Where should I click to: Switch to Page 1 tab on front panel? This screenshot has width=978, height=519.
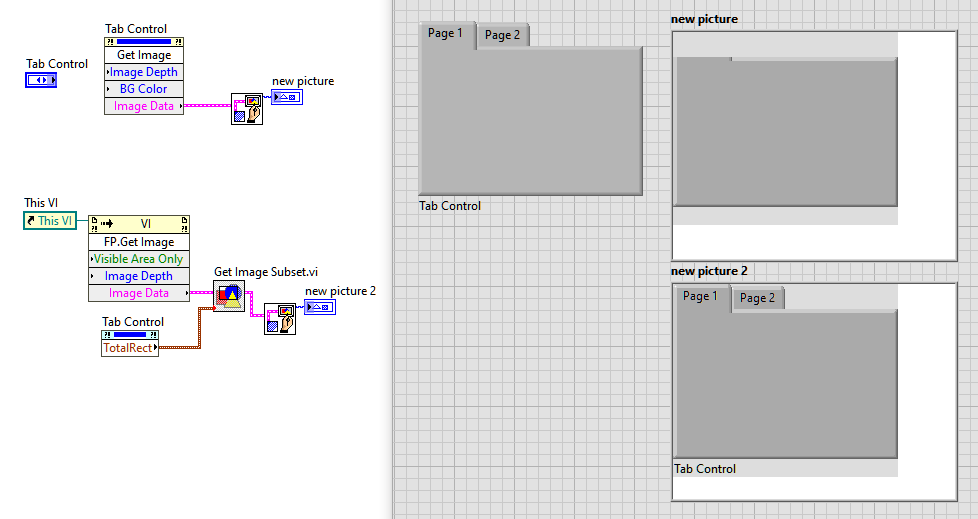445,33
